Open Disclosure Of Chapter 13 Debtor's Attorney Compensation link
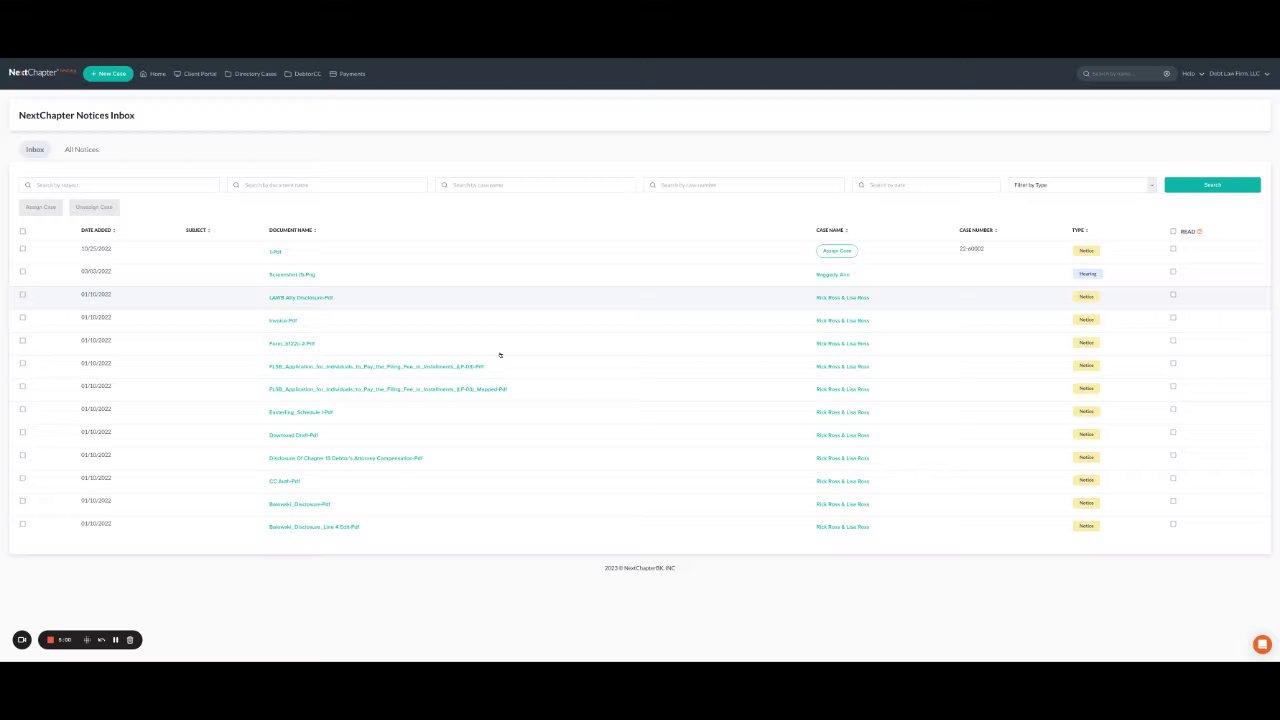The width and height of the screenshot is (1280, 720). click(x=346, y=458)
